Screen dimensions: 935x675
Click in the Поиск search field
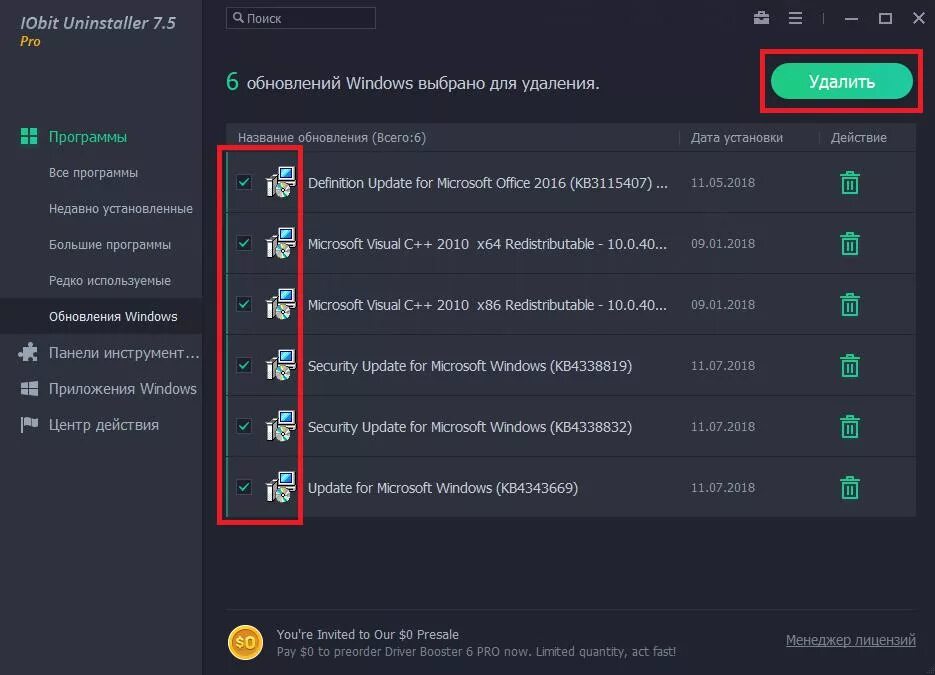301,18
